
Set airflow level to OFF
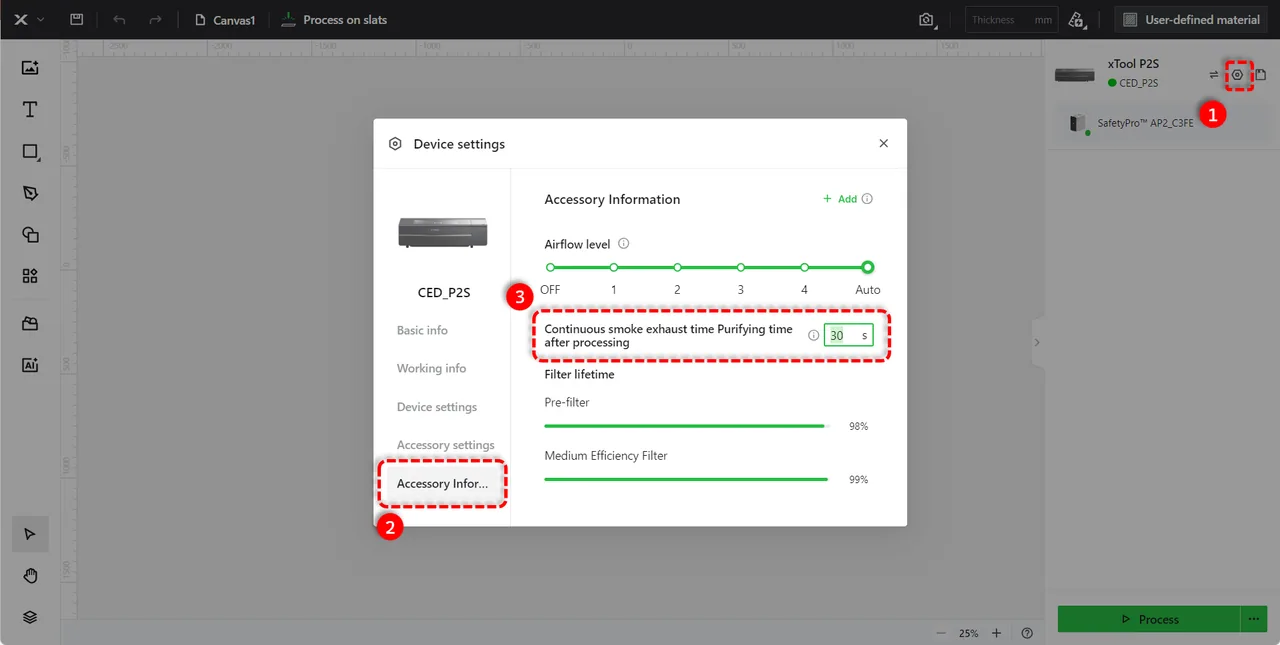[x=550, y=267]
